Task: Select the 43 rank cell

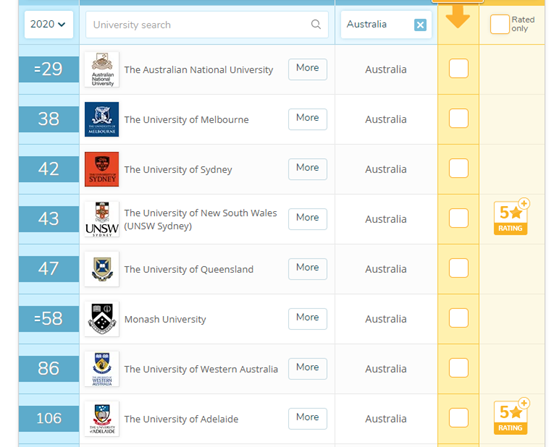Action: click(49, 219)
